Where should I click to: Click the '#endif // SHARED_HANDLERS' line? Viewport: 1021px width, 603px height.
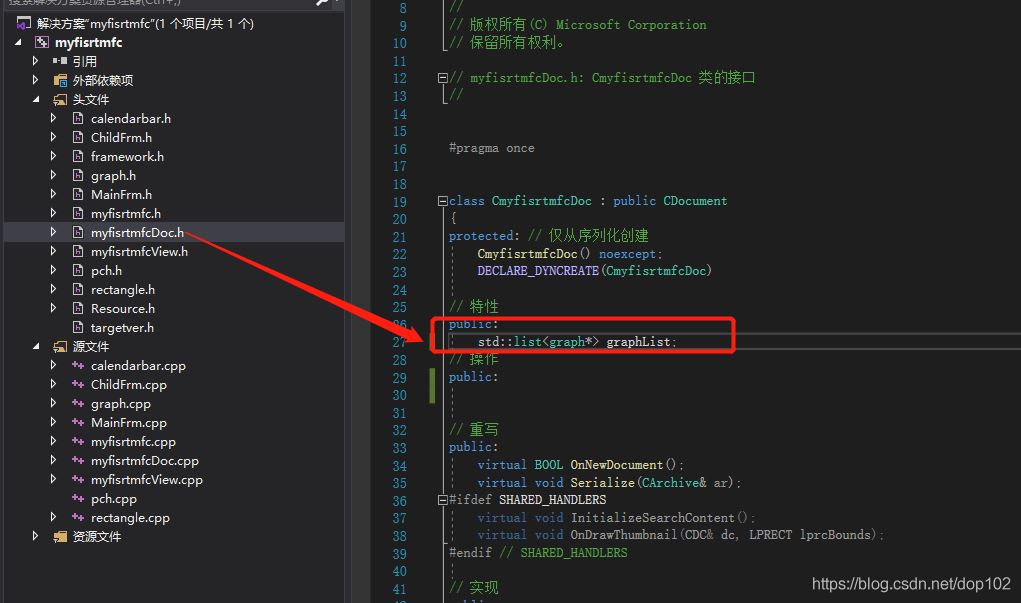538,553
